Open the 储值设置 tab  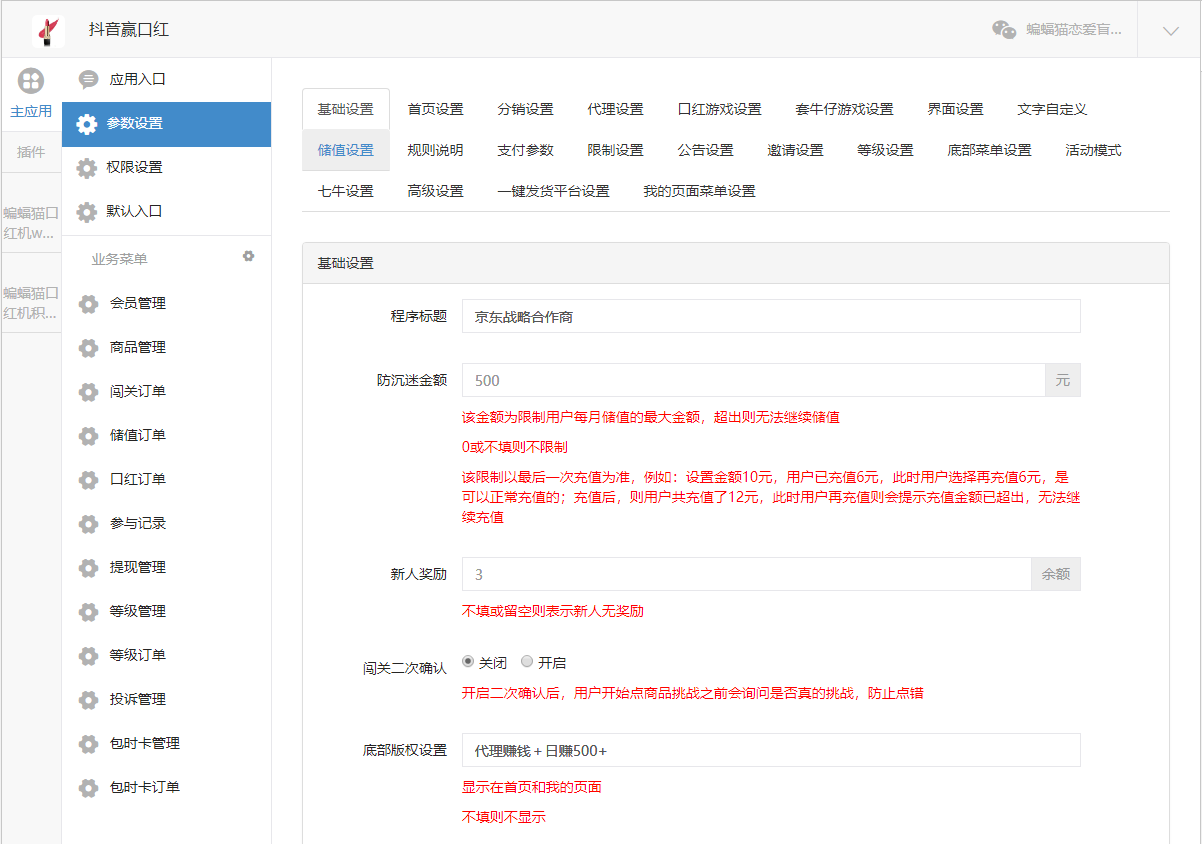pos(345,150)
